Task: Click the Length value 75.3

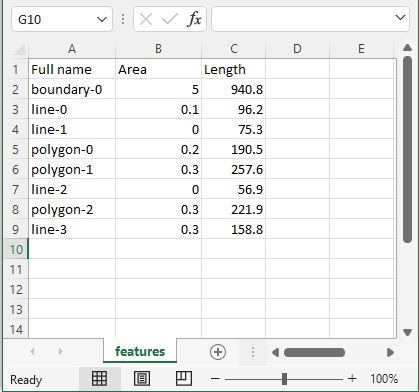Action: [234, 129]
